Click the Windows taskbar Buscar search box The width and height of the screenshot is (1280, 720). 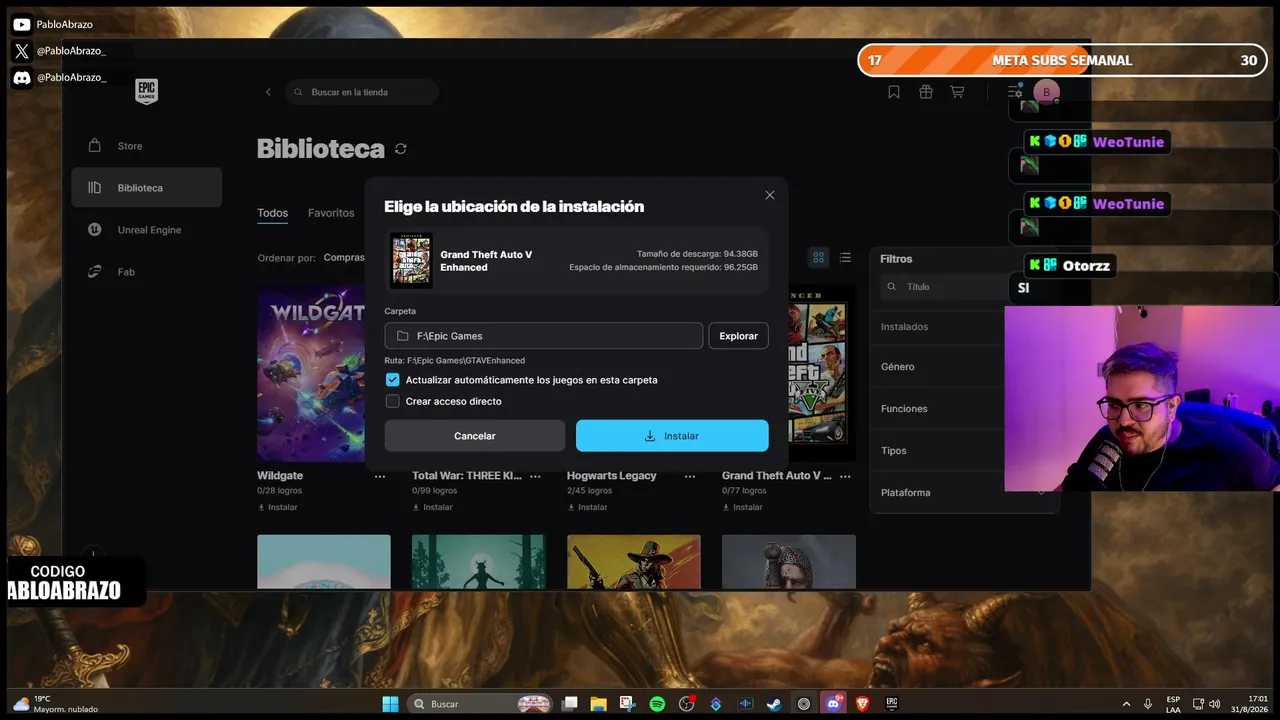(481, 704)
